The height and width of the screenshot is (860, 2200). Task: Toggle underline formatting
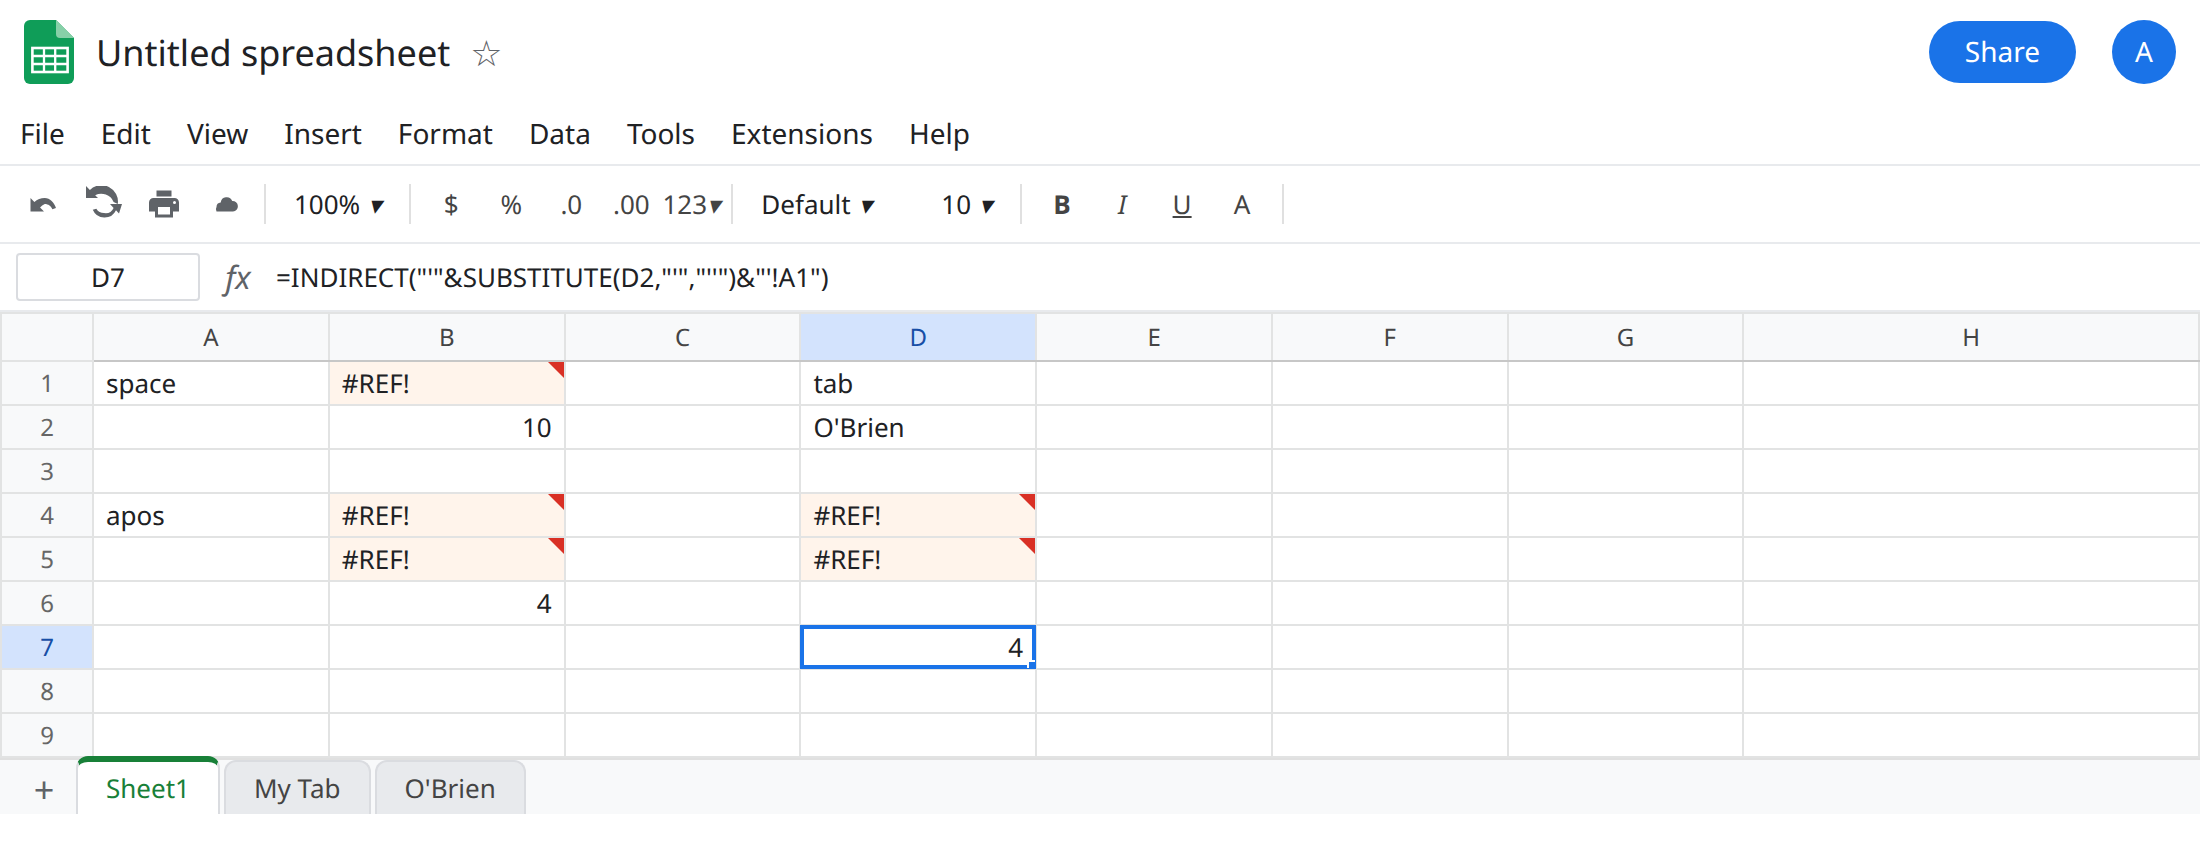point(1182,206)
